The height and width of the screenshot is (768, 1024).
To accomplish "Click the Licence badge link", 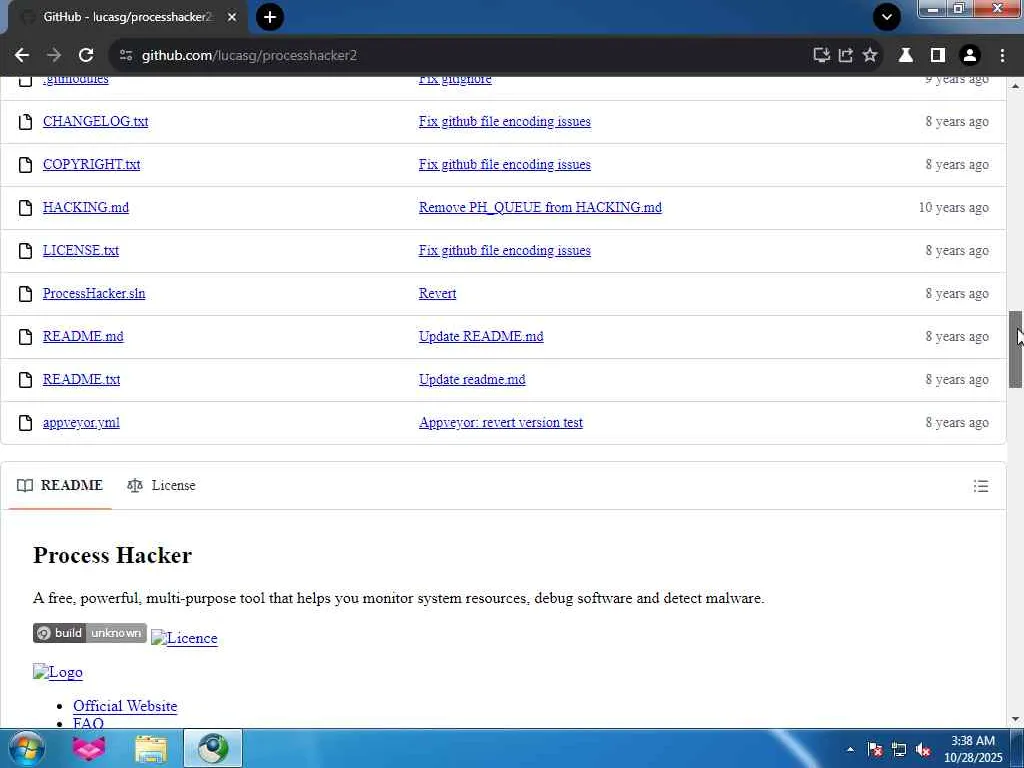I will pyautogui.click(x=184, y=638).
